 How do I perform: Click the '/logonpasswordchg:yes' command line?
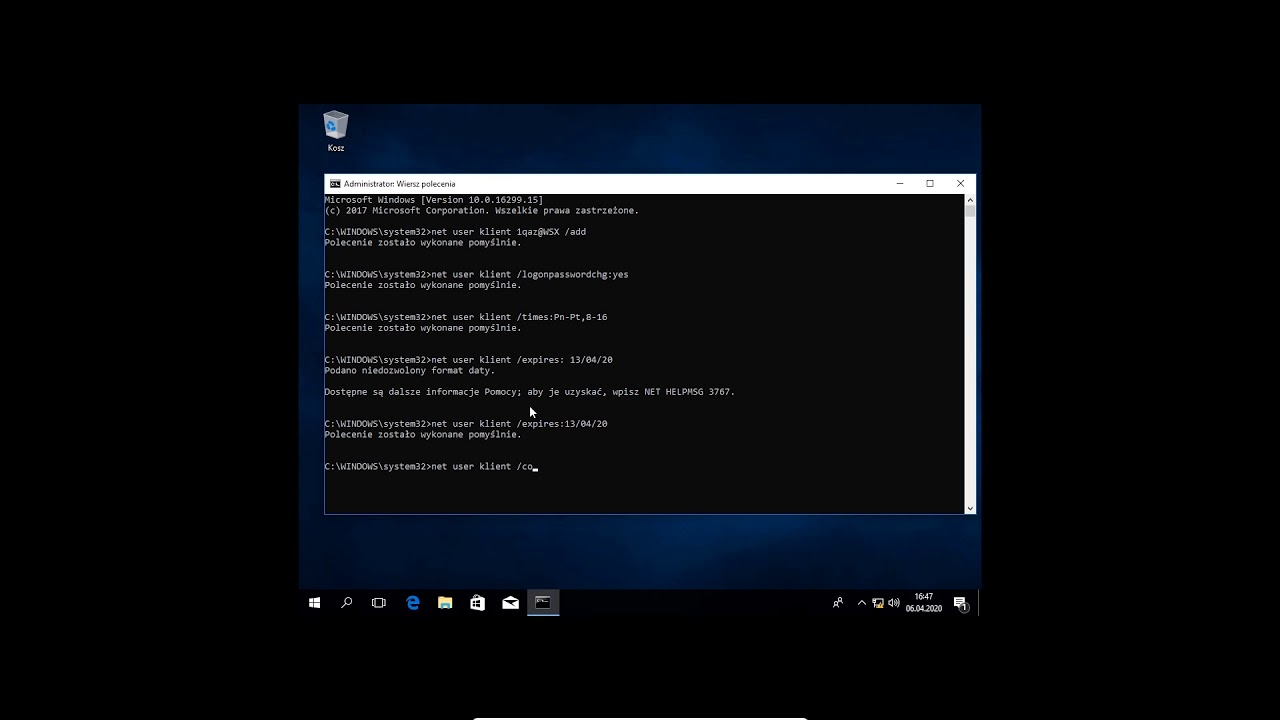476,274
